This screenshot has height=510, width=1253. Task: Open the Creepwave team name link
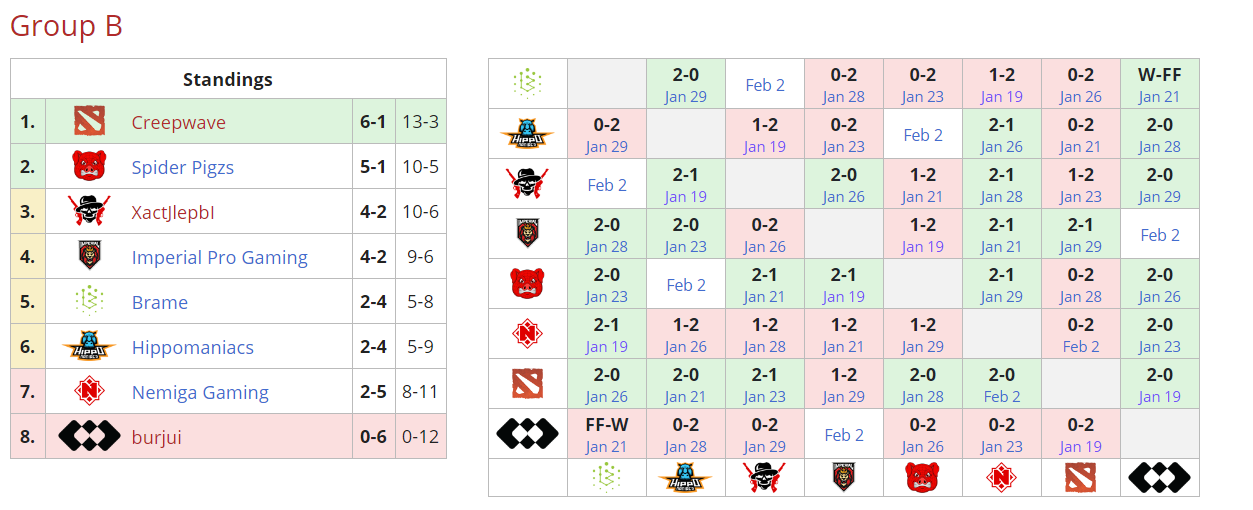[178, 123]
